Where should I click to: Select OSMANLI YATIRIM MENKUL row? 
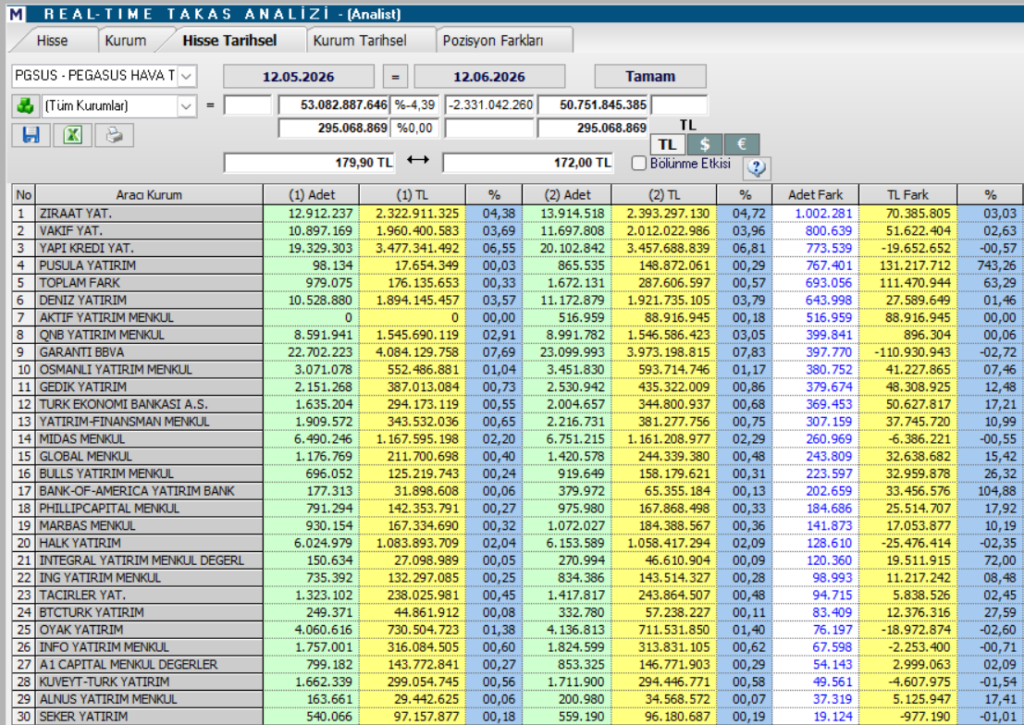coord(517,369)
